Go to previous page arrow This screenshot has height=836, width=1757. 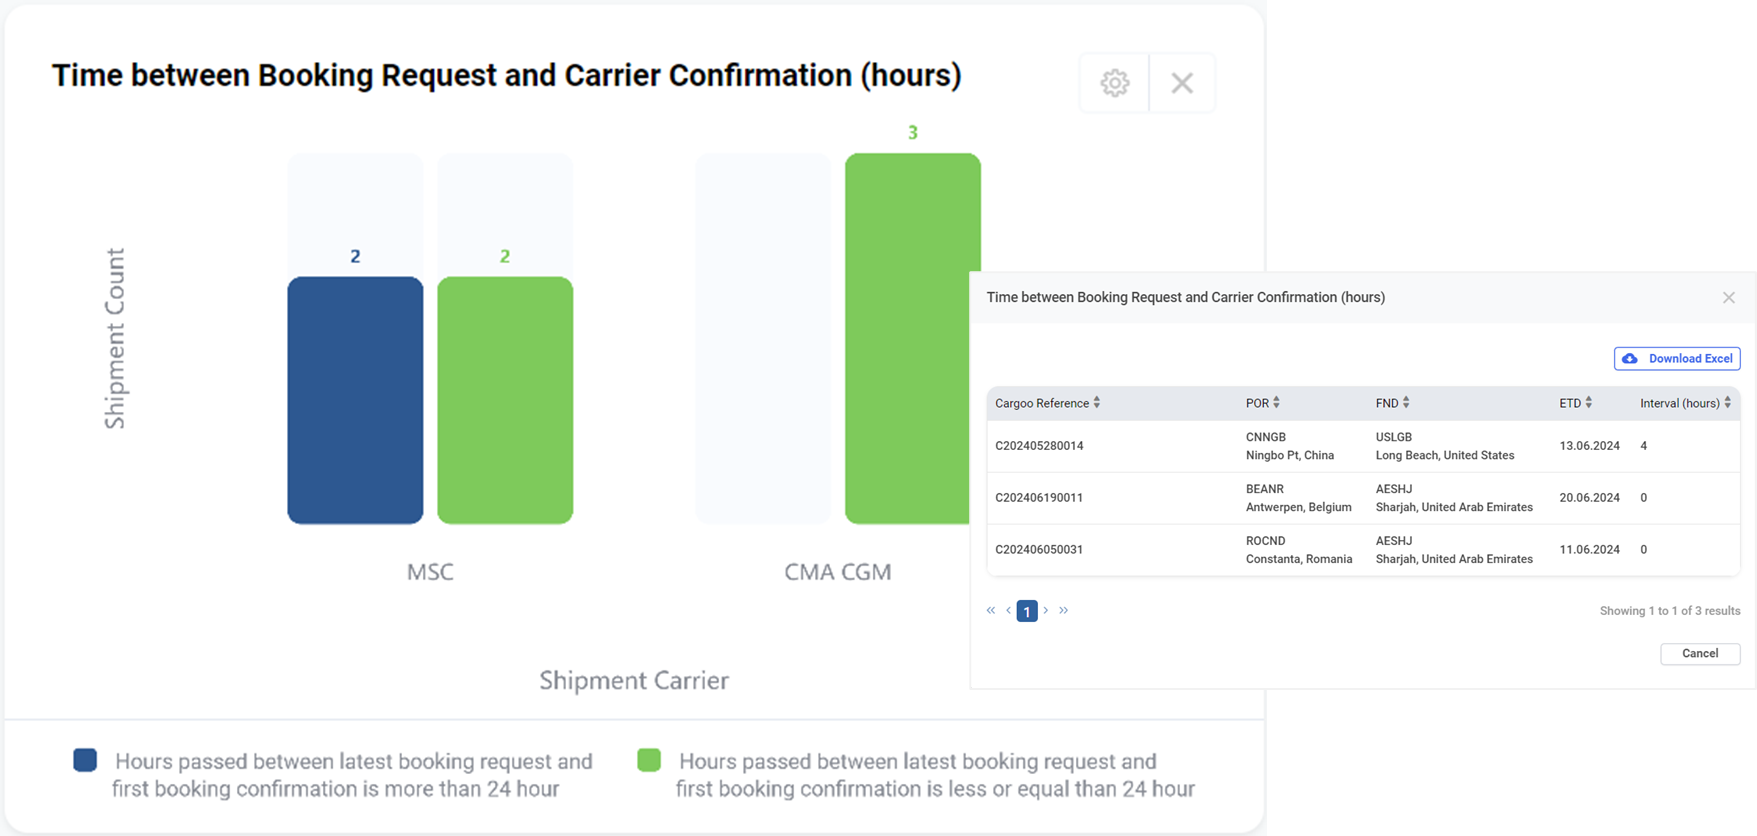1008,610
